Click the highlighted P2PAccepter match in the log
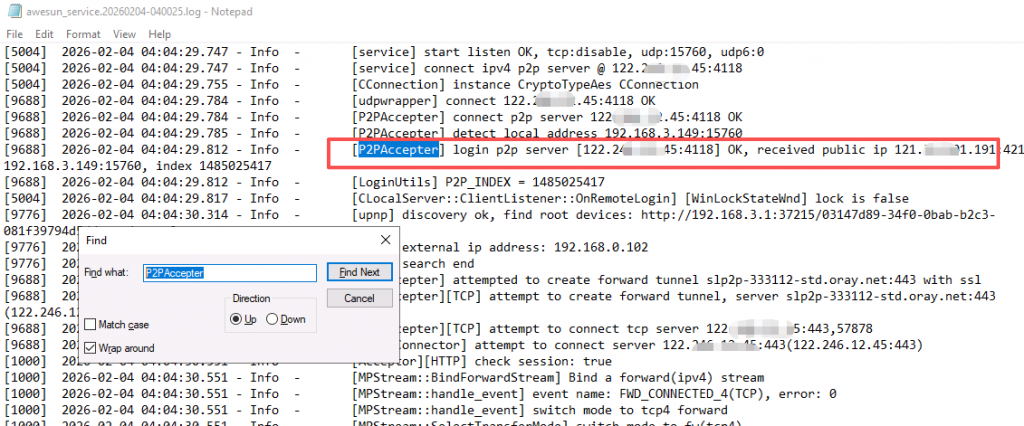This screenshot has height=426, width=1024. (398, 150)
